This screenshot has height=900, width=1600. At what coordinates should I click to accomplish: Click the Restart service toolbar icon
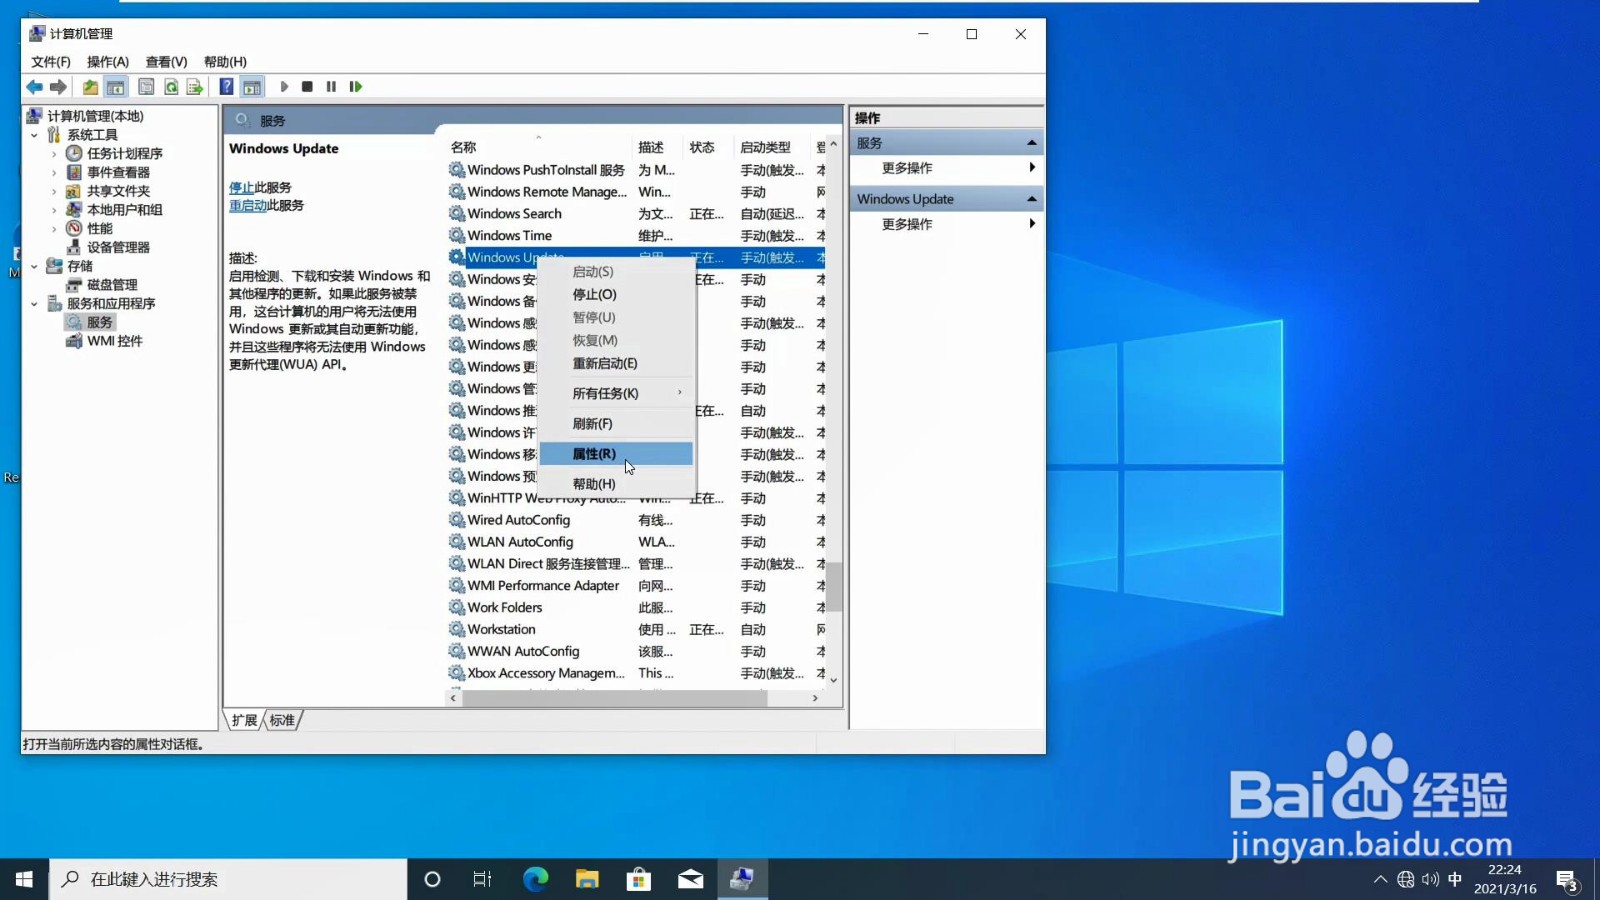point(355,87)
